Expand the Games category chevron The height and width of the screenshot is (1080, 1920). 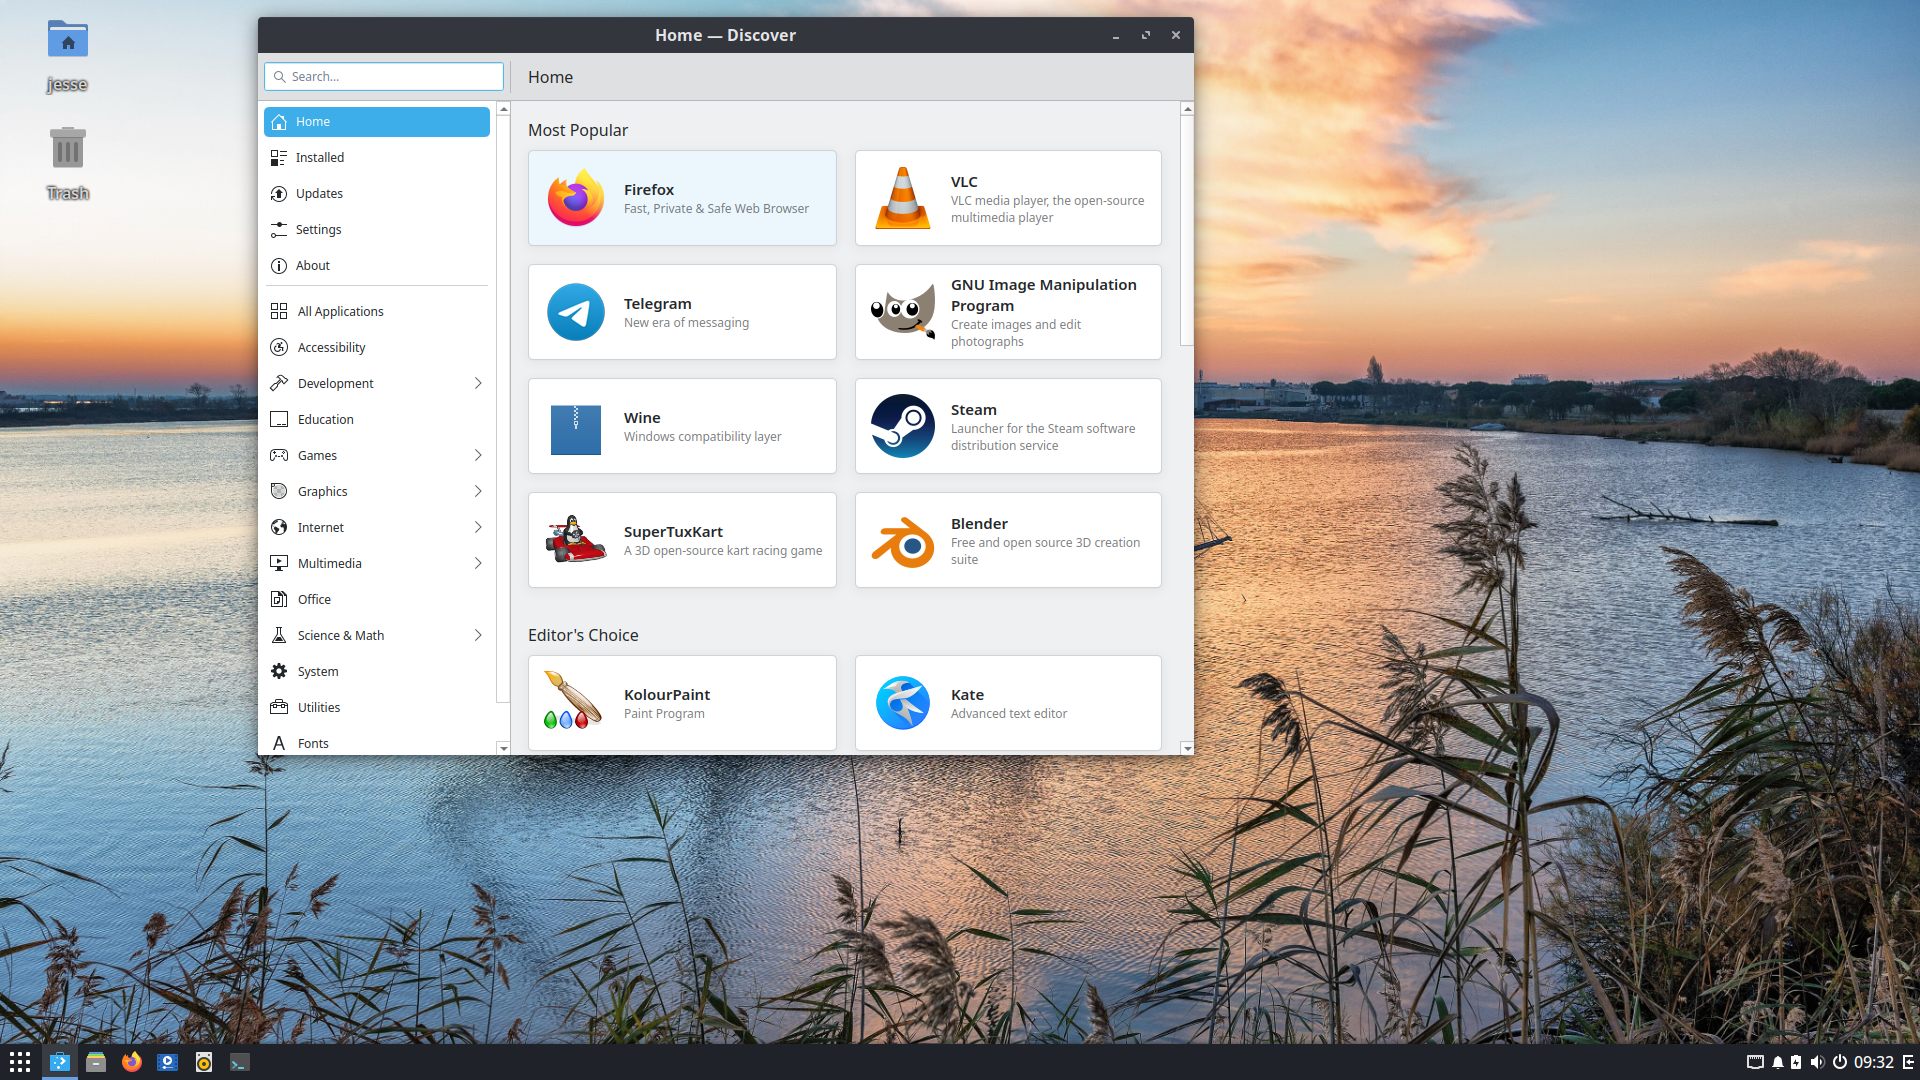478,456
